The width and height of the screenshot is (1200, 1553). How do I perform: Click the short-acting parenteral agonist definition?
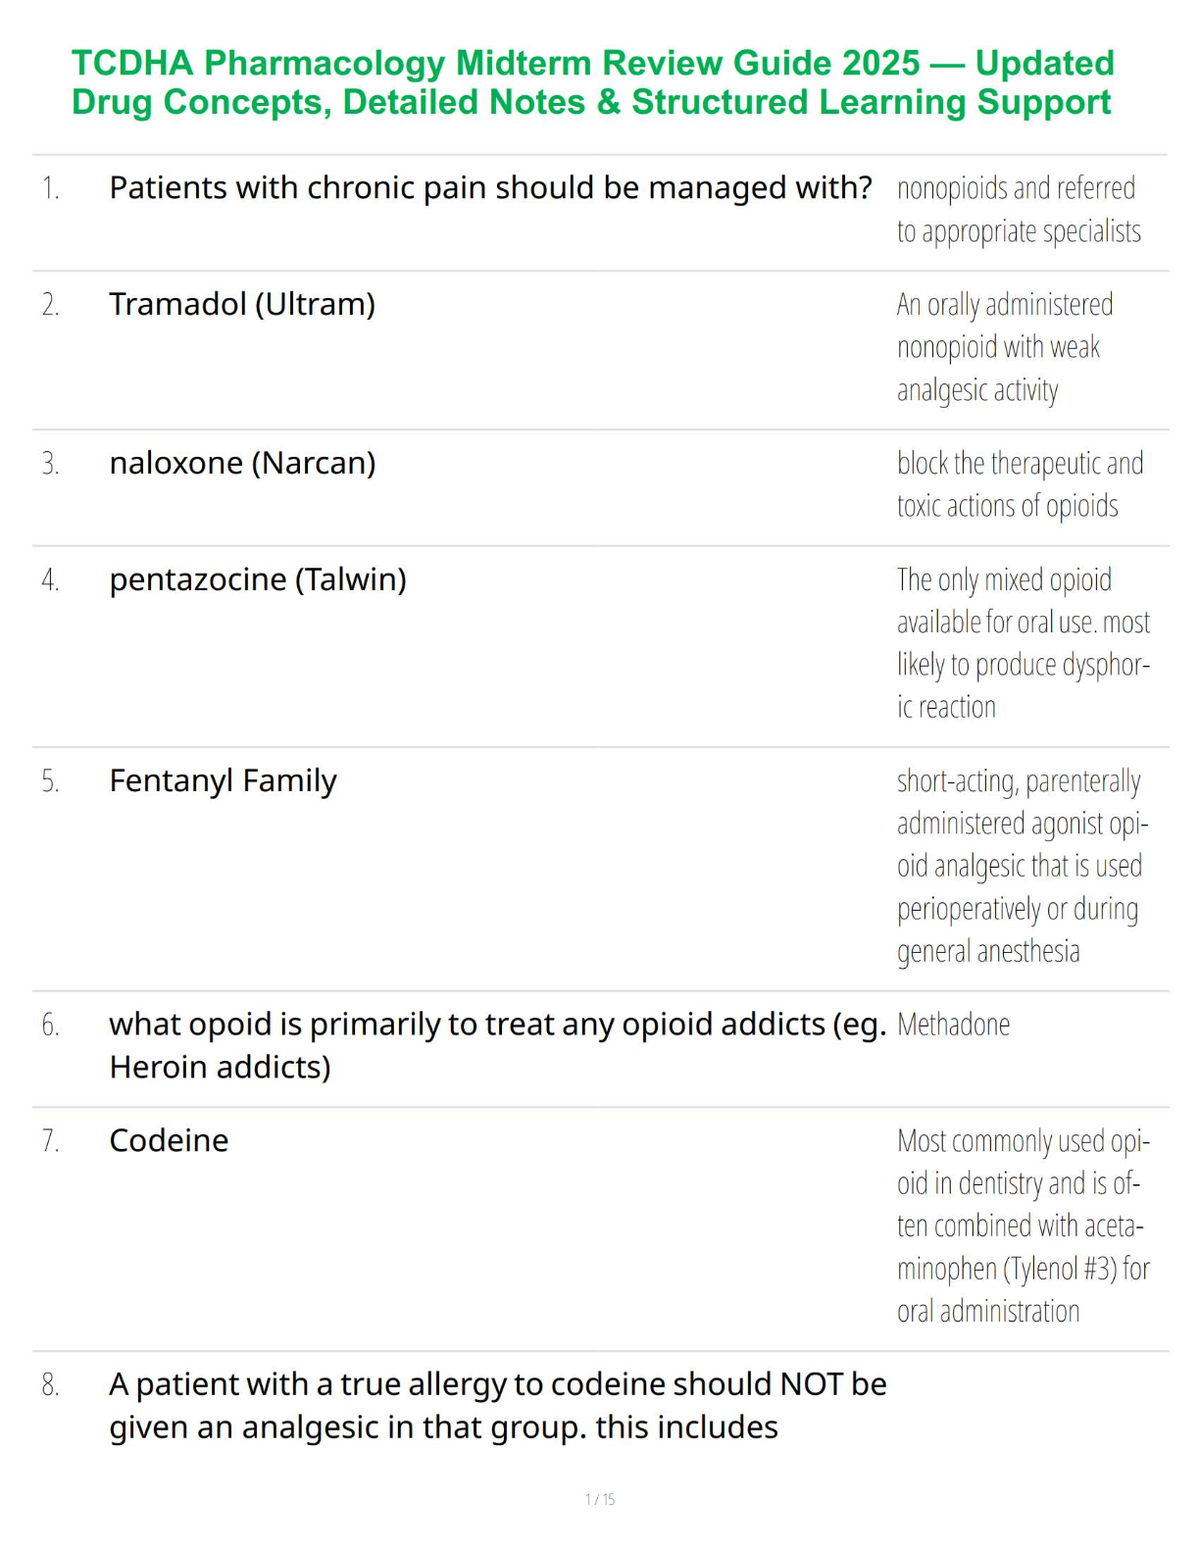[1023, 866]
